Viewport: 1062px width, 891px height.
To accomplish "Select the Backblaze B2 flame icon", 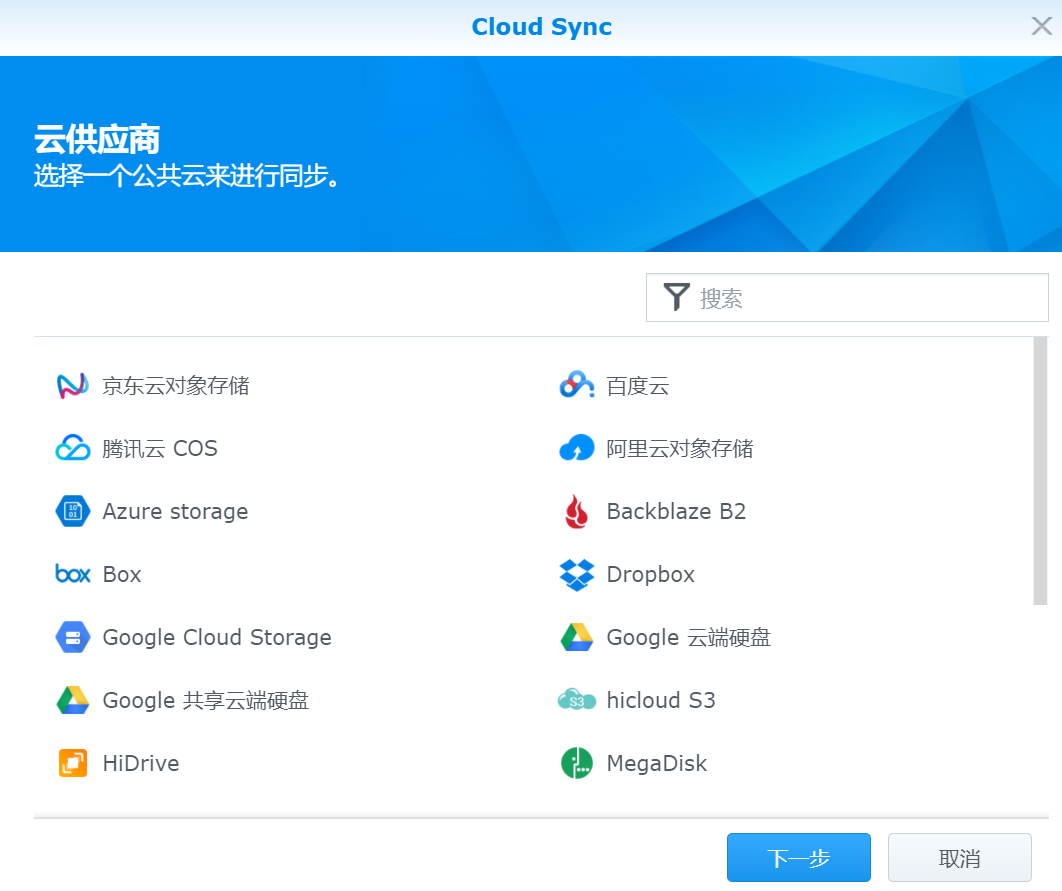I will point(576,511).
